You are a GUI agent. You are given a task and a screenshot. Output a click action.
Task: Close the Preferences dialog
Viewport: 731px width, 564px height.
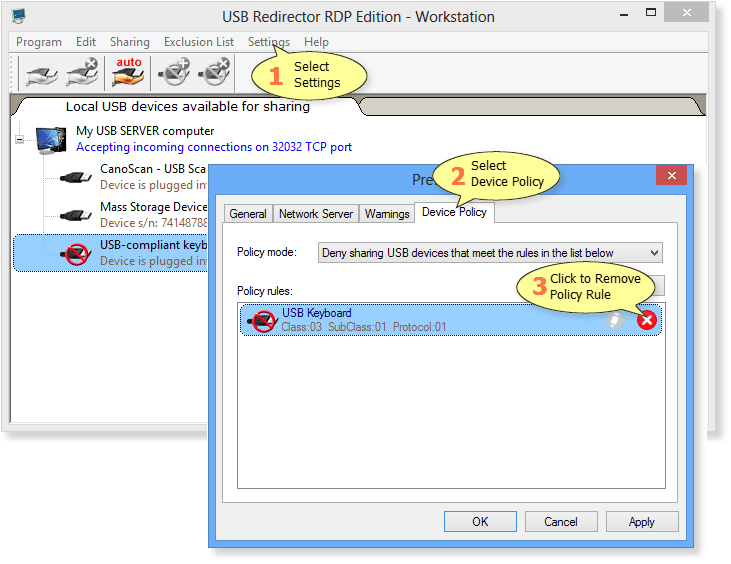[671, 175]
